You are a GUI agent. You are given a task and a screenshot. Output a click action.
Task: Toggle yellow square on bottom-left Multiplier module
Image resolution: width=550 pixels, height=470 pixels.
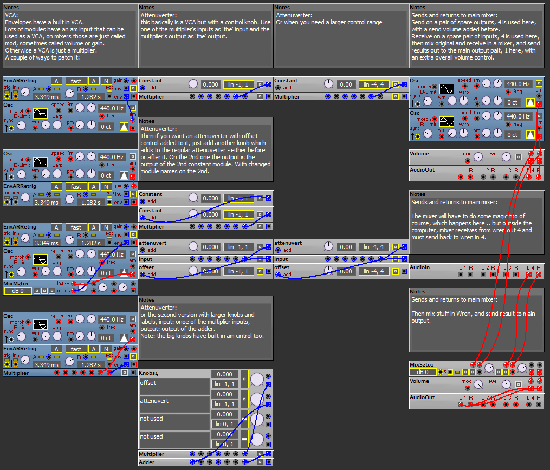(124, 372)
